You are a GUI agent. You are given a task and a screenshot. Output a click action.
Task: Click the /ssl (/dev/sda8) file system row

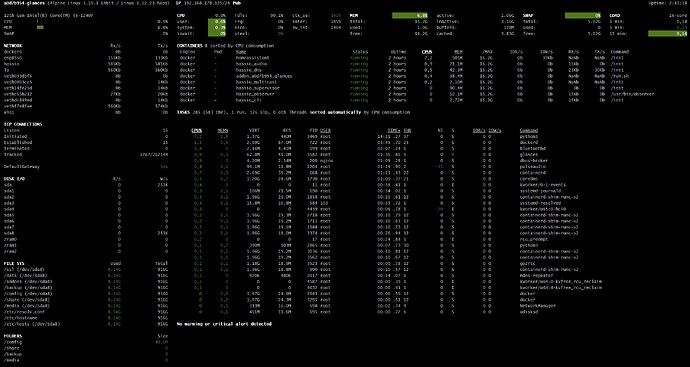(x=86, y=269)
